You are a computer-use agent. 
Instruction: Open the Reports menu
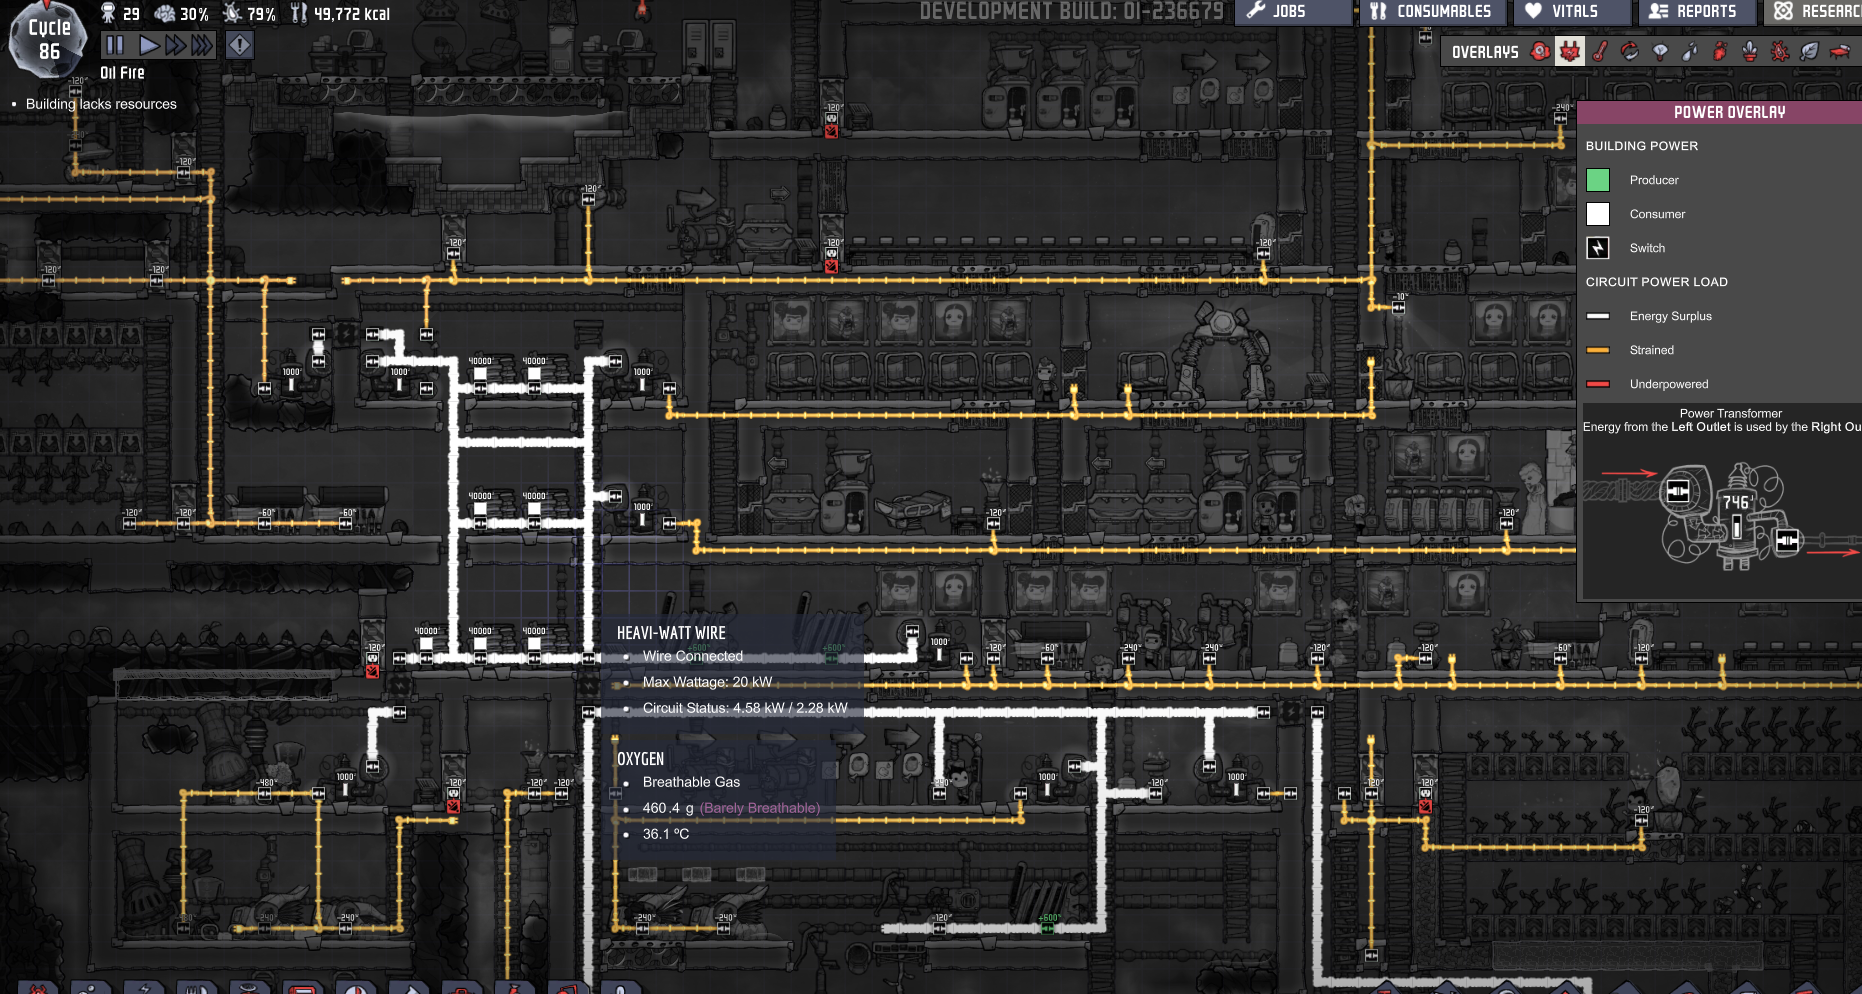coord(1696,12)
